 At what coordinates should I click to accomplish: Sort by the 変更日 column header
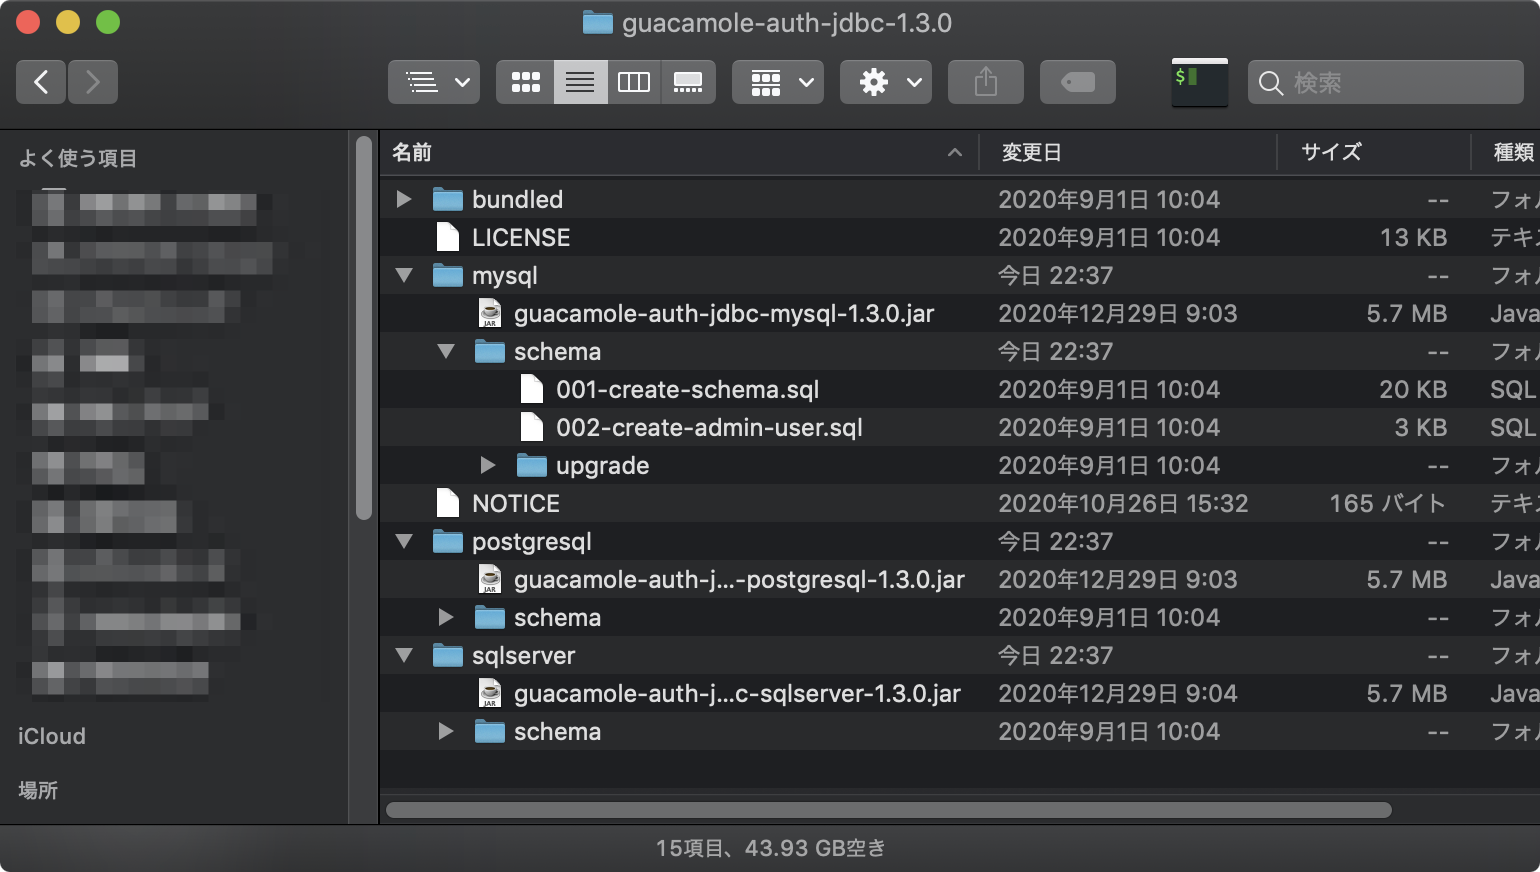pyautogui.click(x=1128, y=152)
